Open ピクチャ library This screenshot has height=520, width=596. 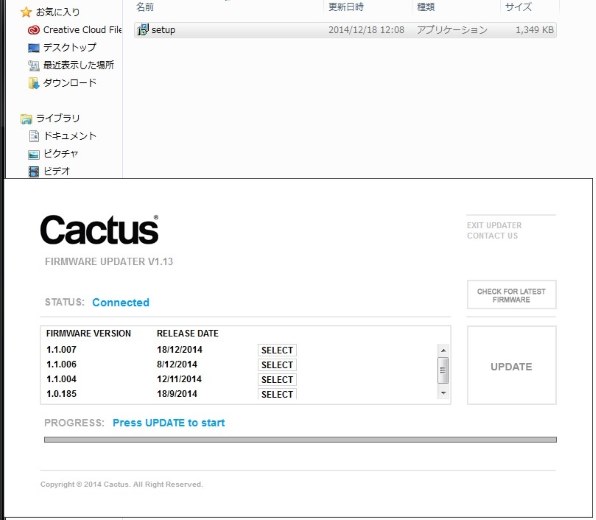pos(61,154)
